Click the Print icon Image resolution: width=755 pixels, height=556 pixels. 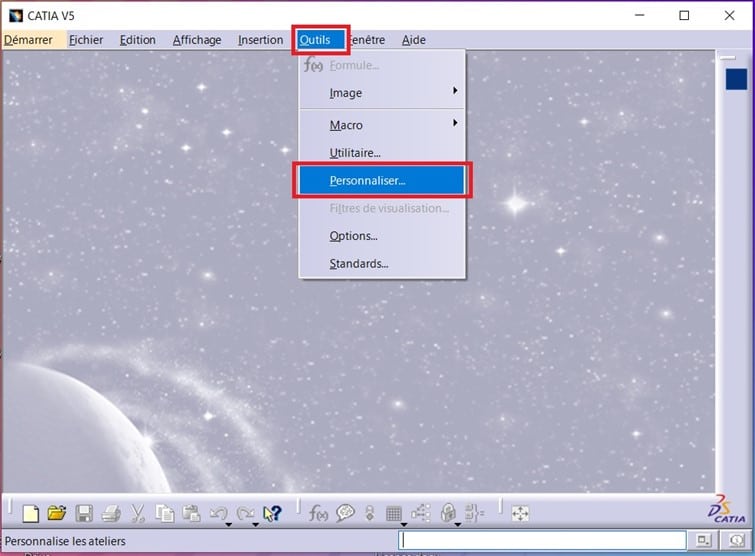111,514
